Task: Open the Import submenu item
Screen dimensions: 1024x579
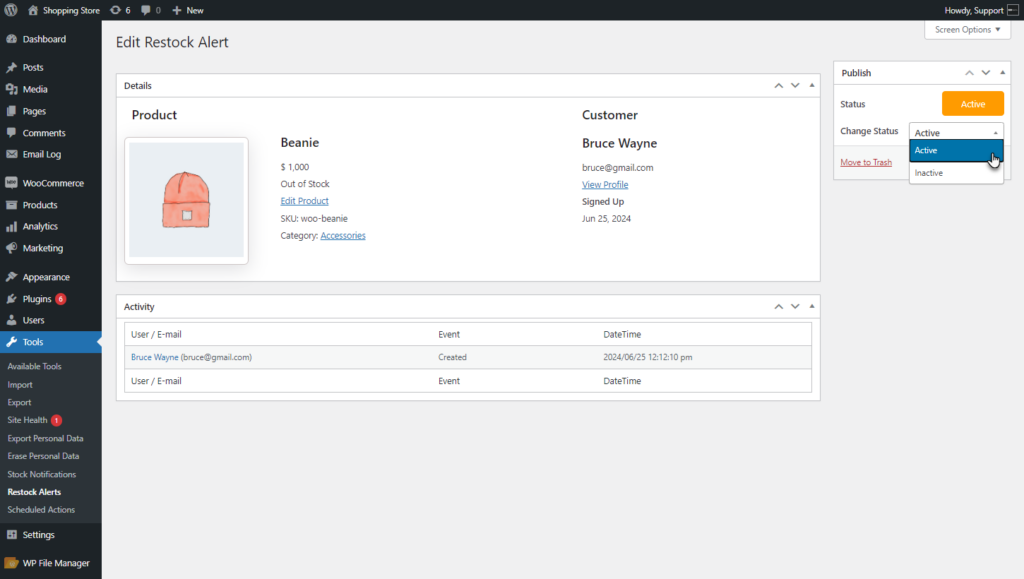Action: coord(20,384)
